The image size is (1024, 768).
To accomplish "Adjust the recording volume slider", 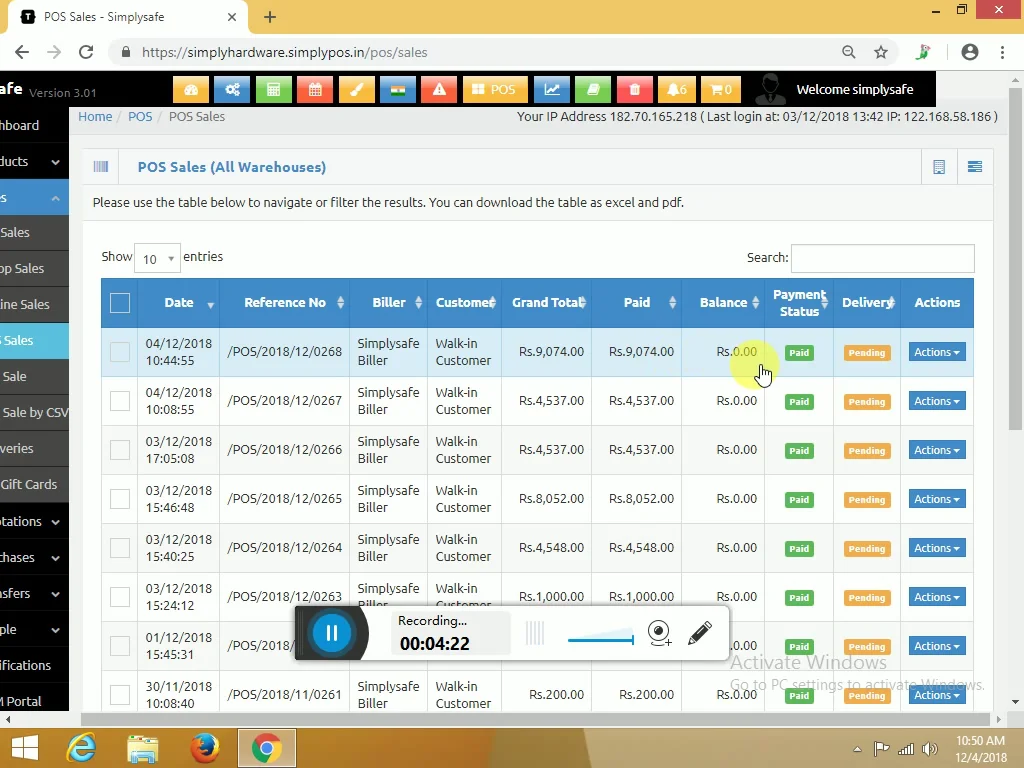I will click(x=601, y=638).
